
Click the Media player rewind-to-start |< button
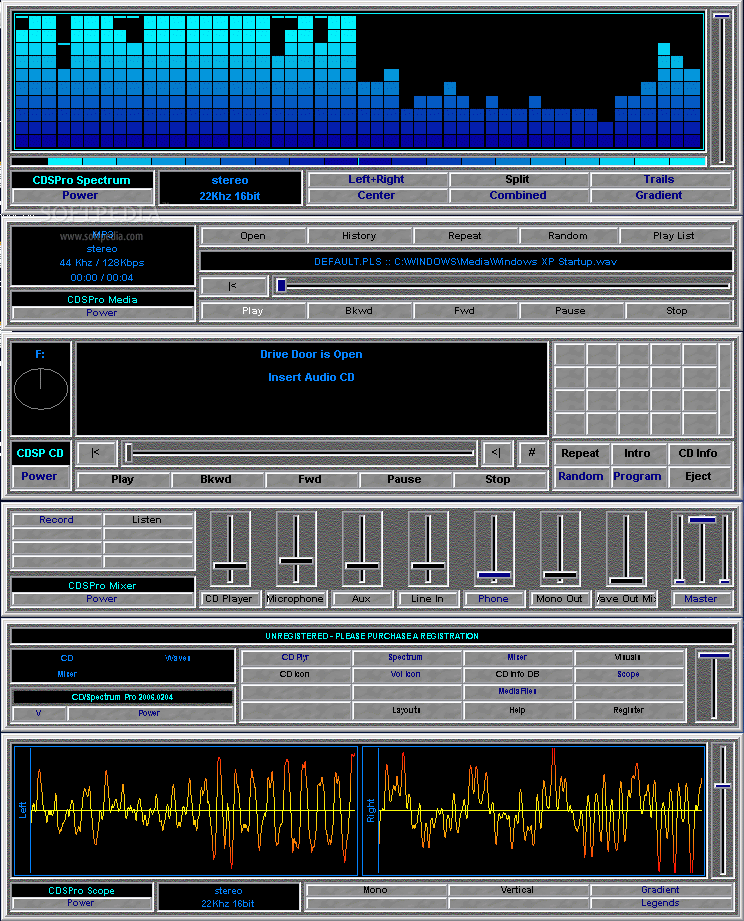point(234,286)
